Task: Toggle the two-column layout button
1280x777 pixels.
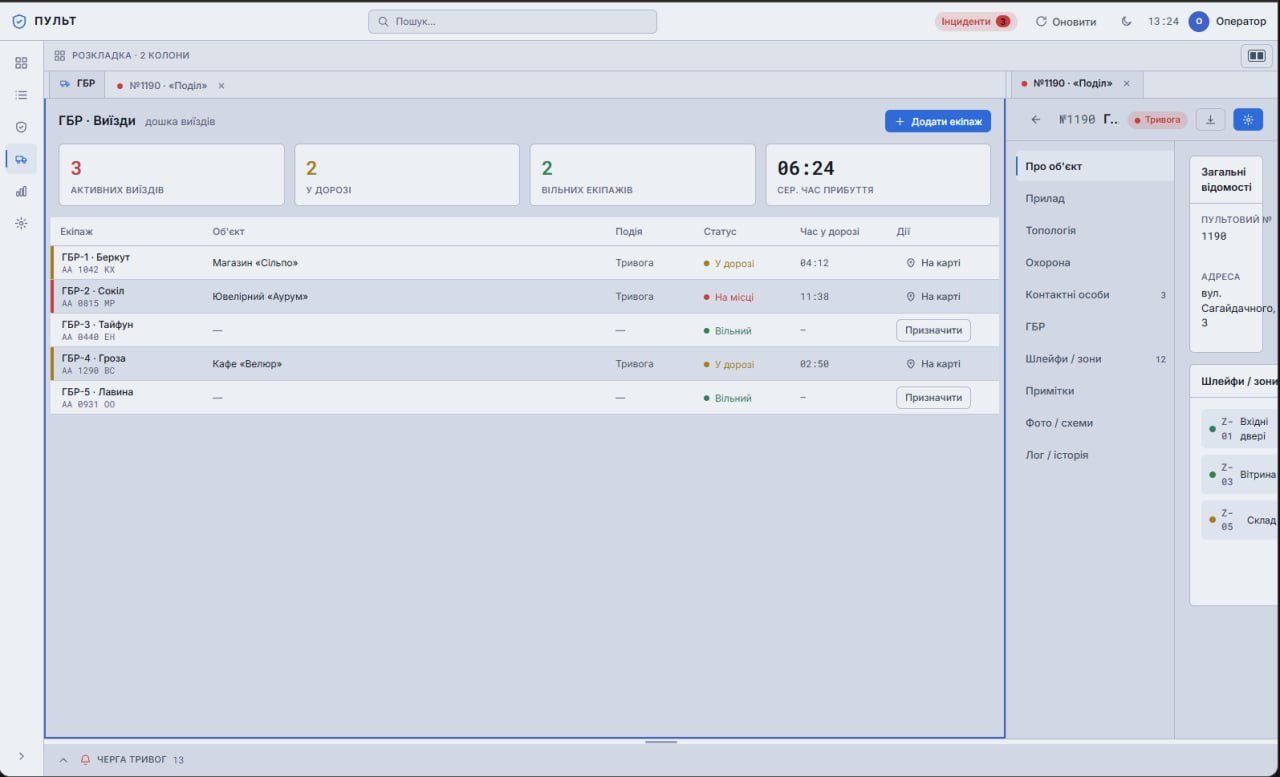Action: [x=1256, y=56]
